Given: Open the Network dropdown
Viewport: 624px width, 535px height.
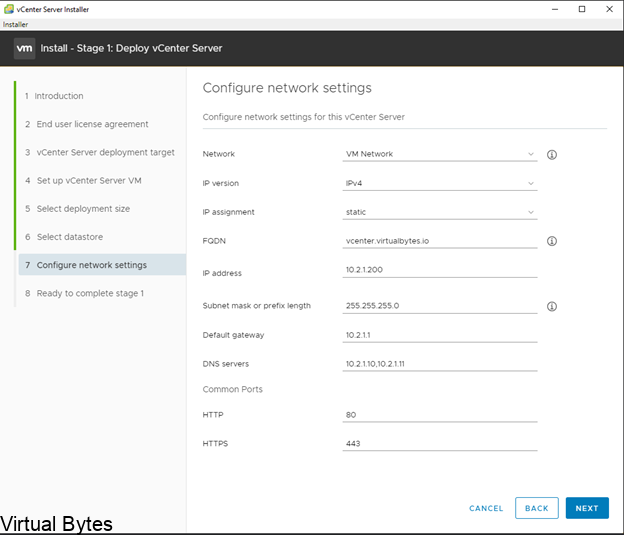Looking at the screenshot, I should [x=440, y=154].
